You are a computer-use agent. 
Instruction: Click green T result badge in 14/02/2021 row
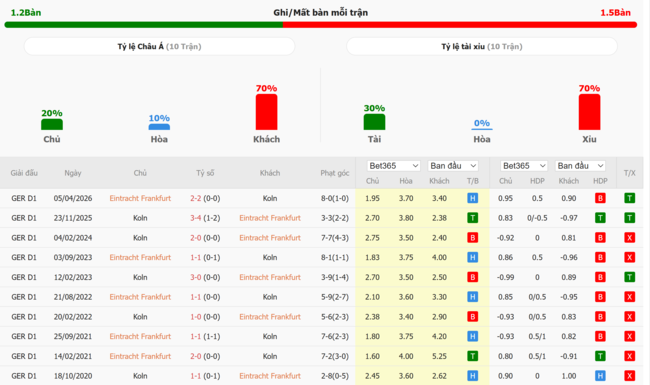pyautogui.click(x=472, y=356)
